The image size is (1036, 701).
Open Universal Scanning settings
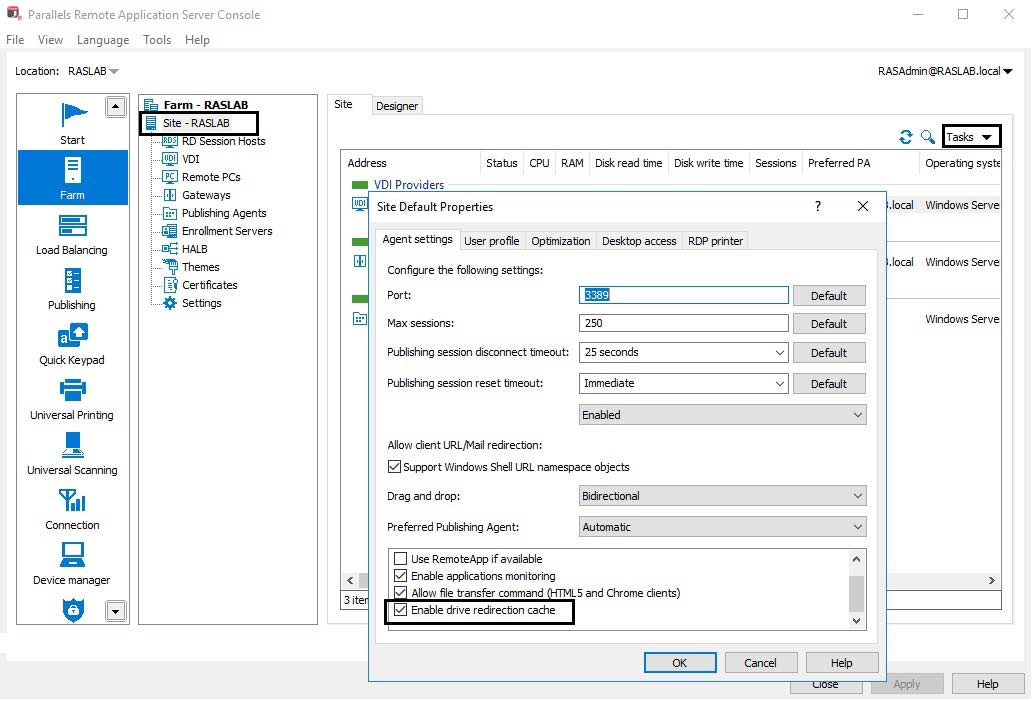(x=71, y=455)
